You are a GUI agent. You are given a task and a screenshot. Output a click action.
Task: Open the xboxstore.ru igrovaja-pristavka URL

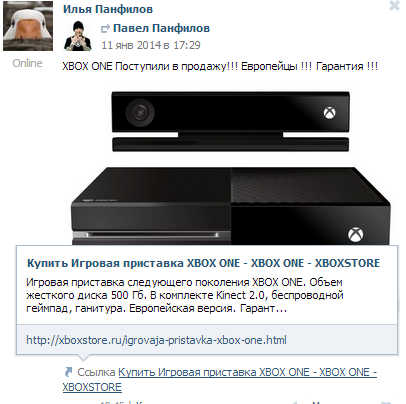[x=156, y=340]
